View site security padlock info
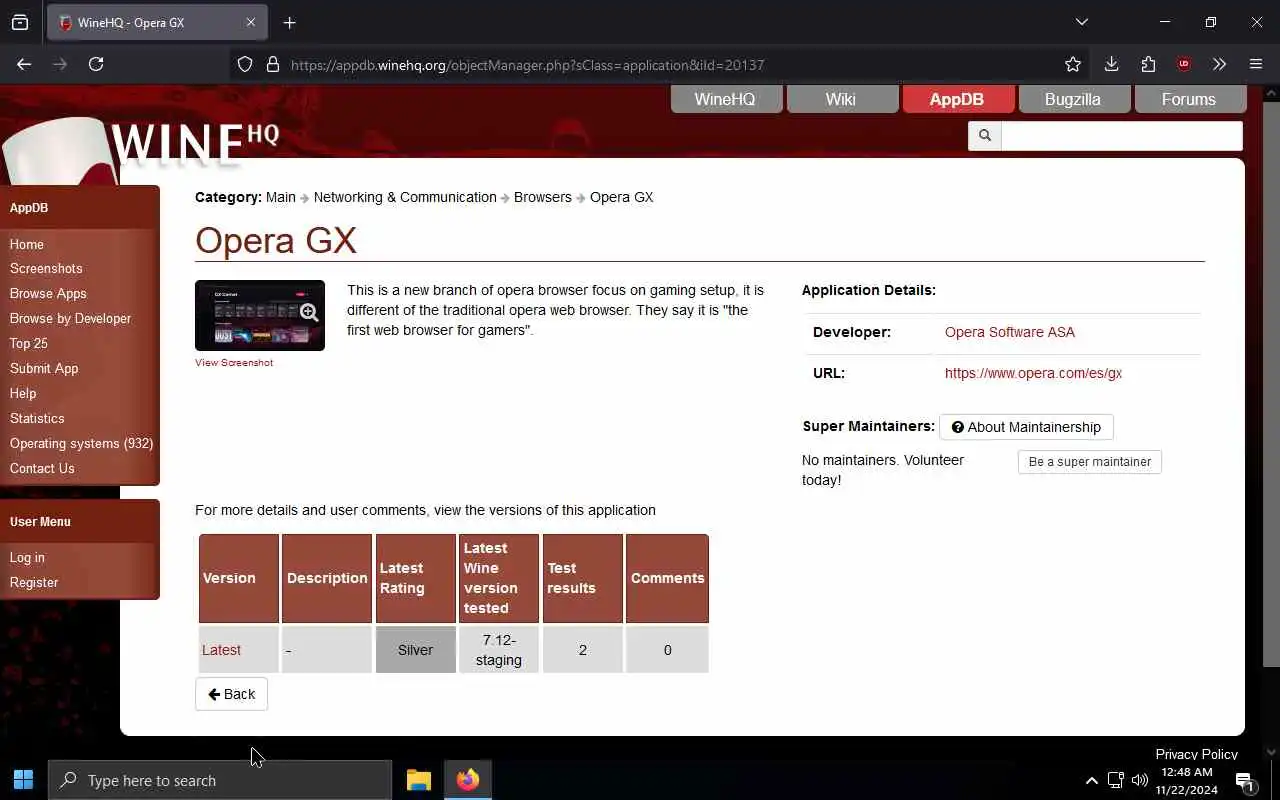Screen dimensions: 1280x800 272,64
